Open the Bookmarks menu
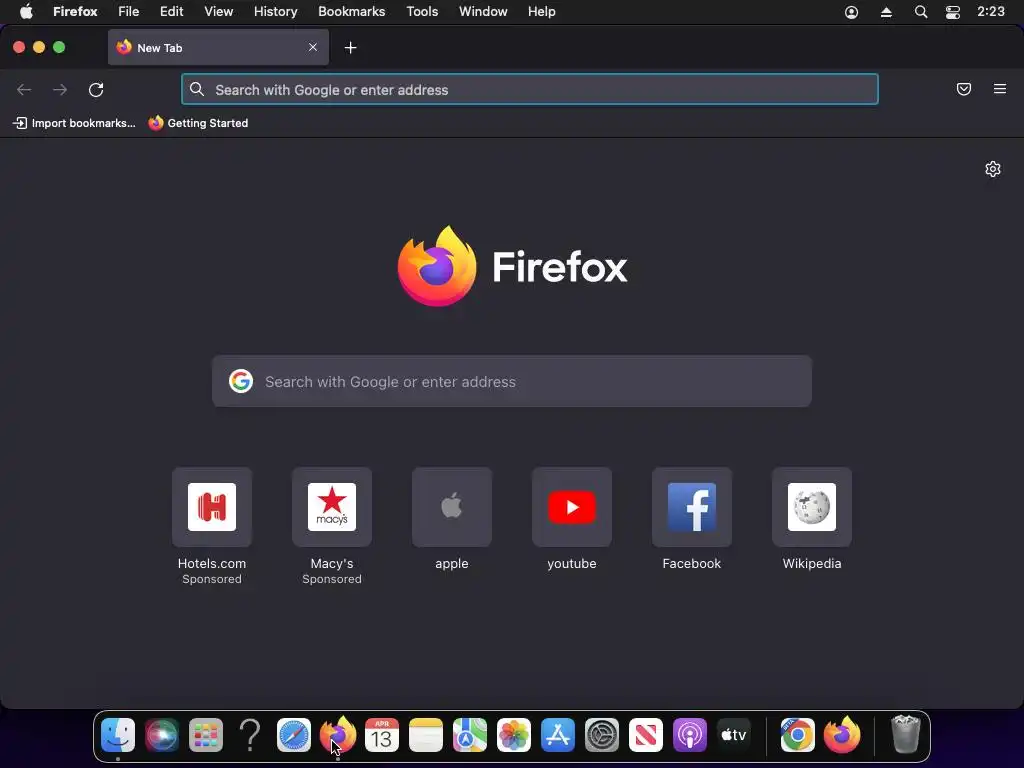1024x768 pixels. click(351, 12)
